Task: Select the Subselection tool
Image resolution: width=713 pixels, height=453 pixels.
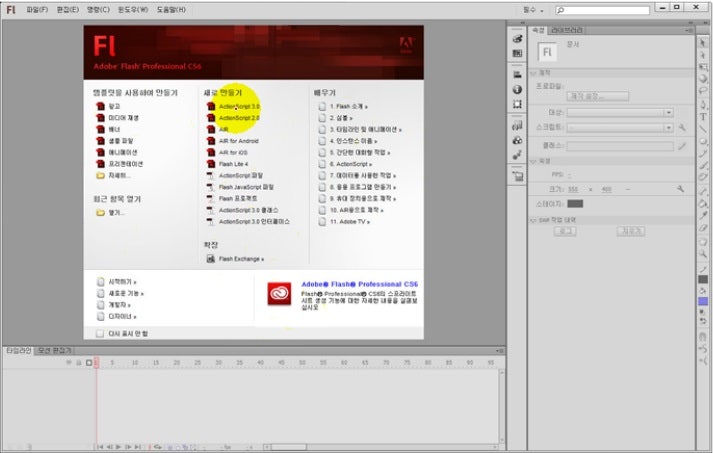Action: click(703, 55)
